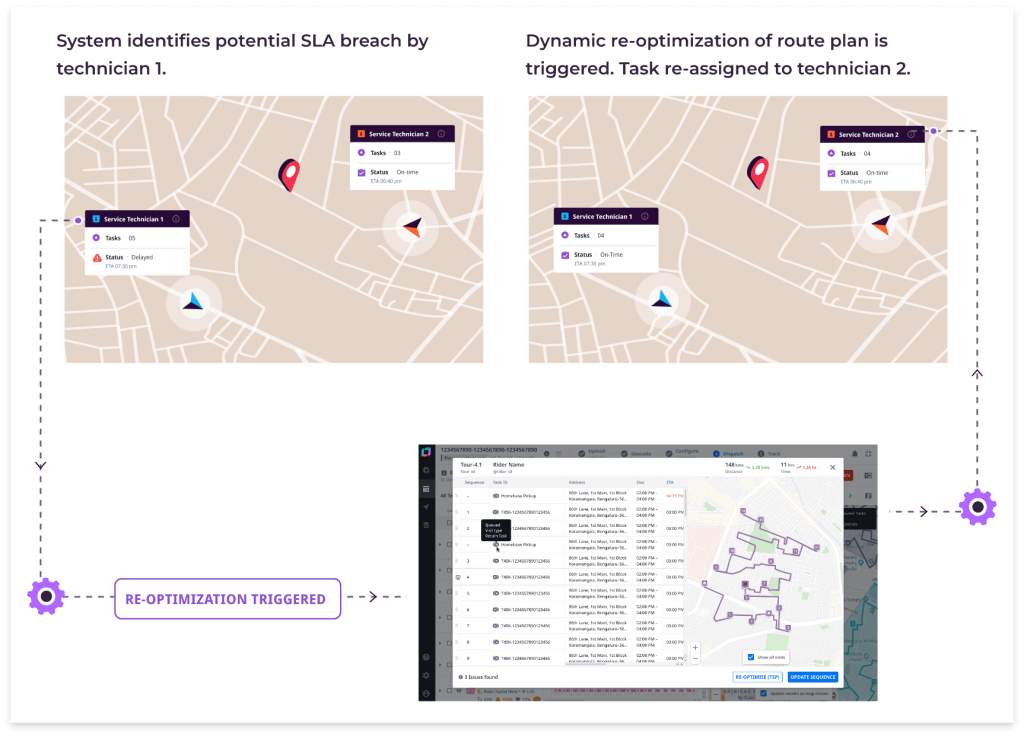Click info icon on left Service Technician 1 card
The width and height of the screenshot is (1024, 737).
176,219
